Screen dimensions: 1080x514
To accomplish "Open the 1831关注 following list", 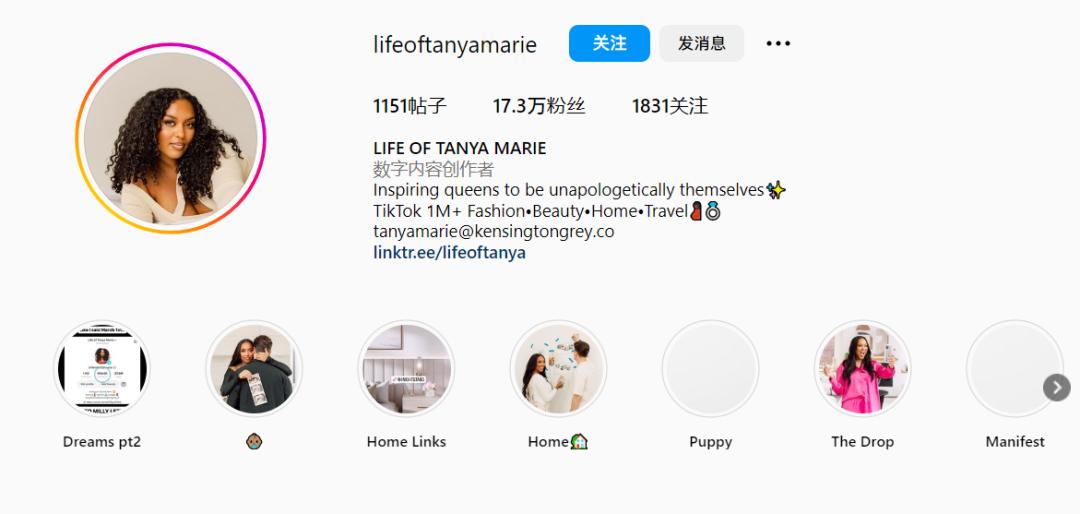I will point(669,106).
